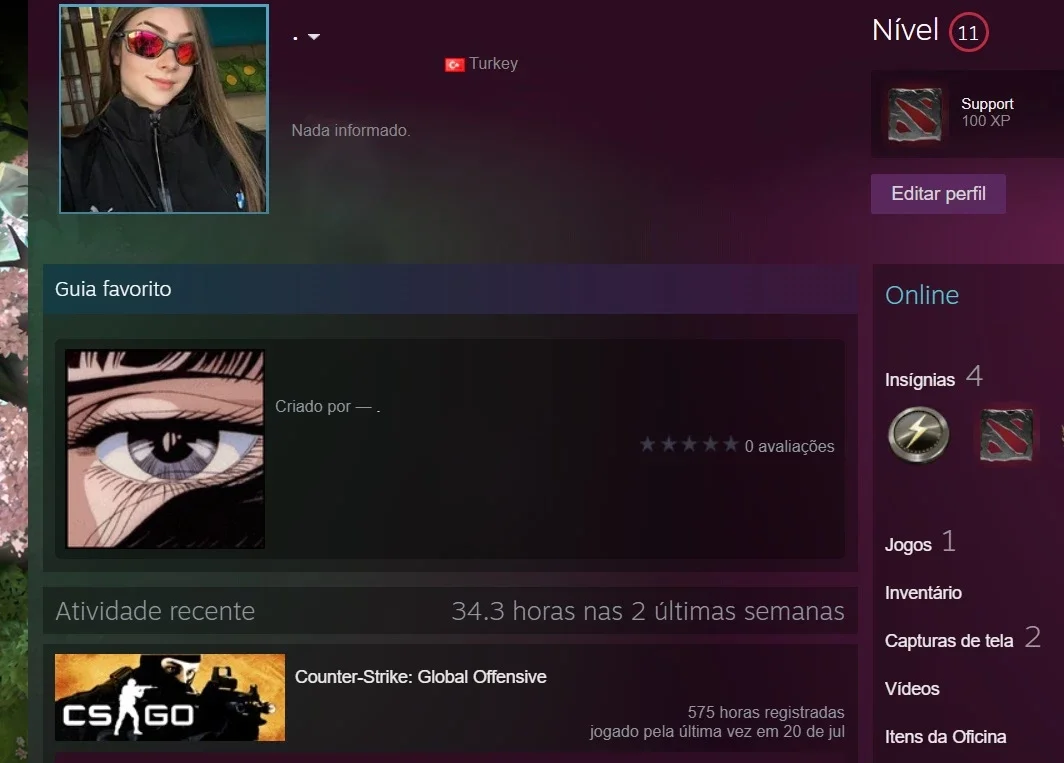Screen dimensions: 1064x763
Task: Click the Atividade recente heading
Action: coord(155,612)
